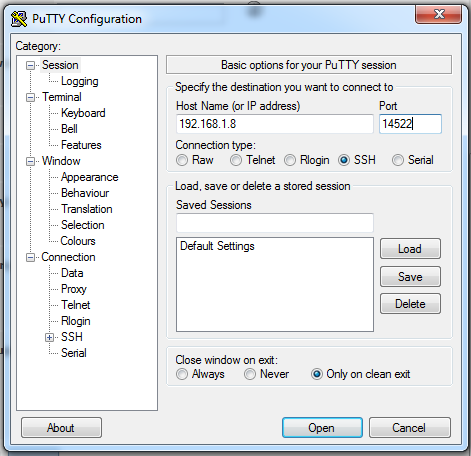Select Always close window on exit
This screenshot has height=456, width=471.
point(182,374)
